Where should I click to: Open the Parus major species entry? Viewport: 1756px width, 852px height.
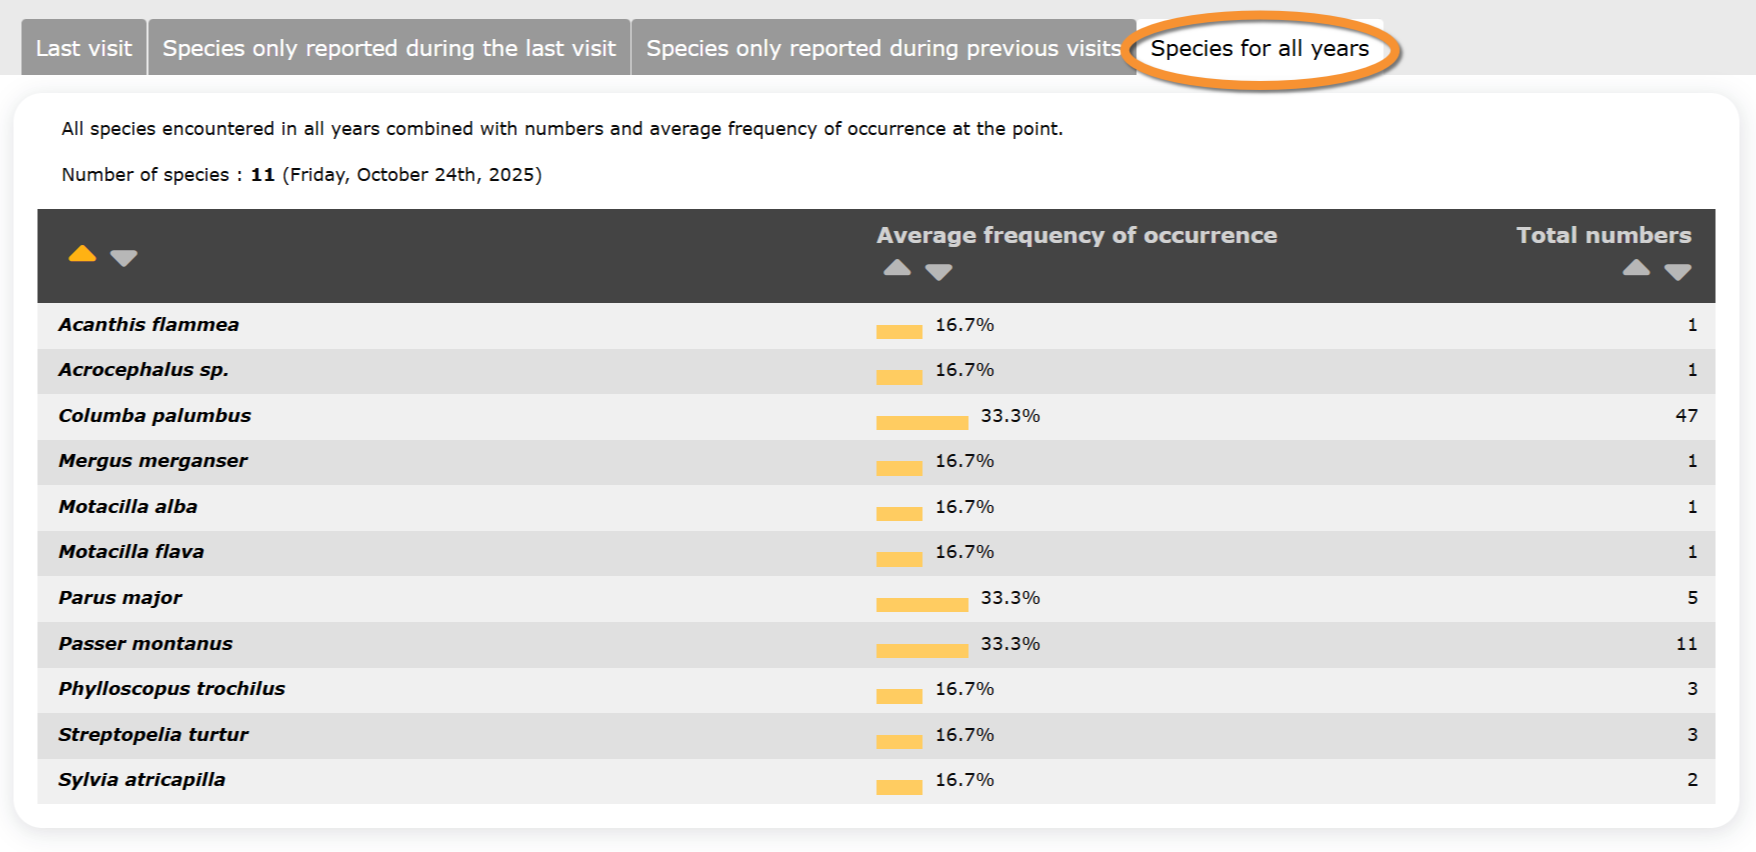(120, 598)
